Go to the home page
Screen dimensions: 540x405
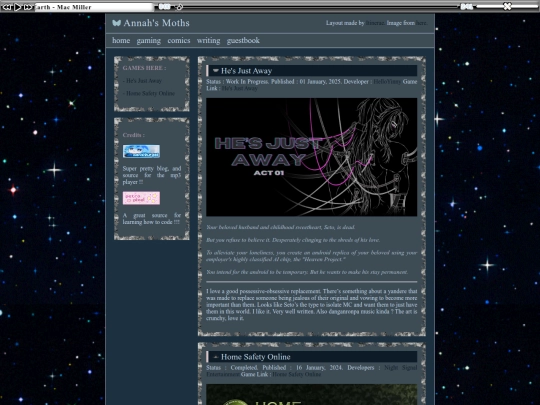(121, 41)
